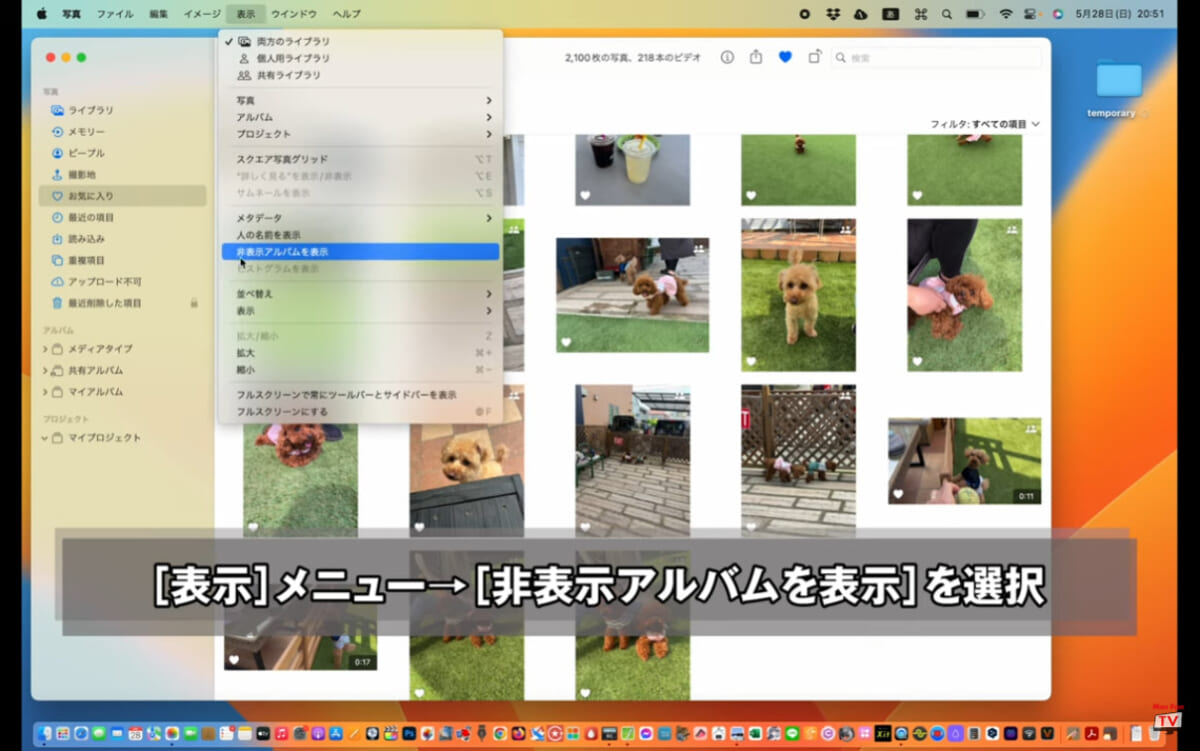Screen dimensions: 1200x751
Task: Expand the マイアルバム group
Action: pyautogui.click(x=45, y=392)
